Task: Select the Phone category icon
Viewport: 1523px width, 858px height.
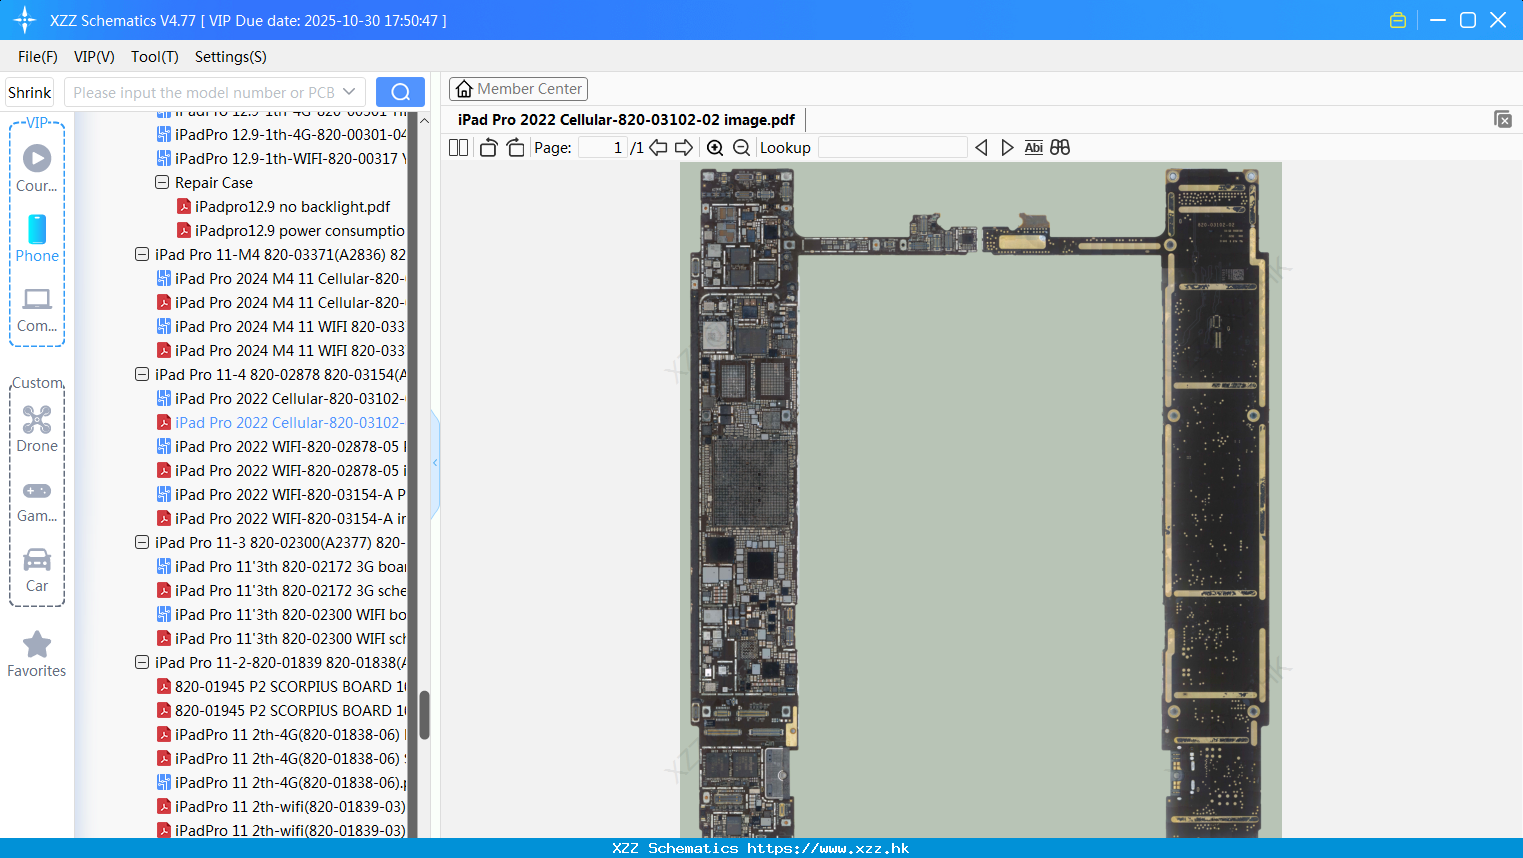Action: click(37, 238)
